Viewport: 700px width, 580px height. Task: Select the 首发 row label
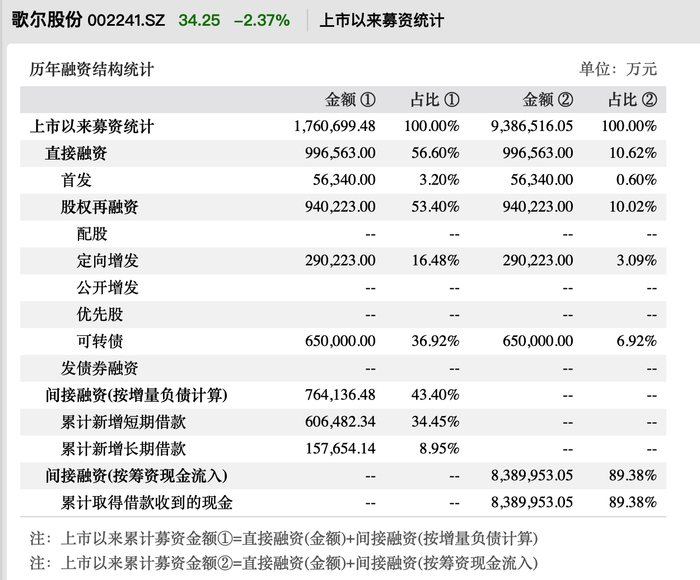[x=76, y=180]
